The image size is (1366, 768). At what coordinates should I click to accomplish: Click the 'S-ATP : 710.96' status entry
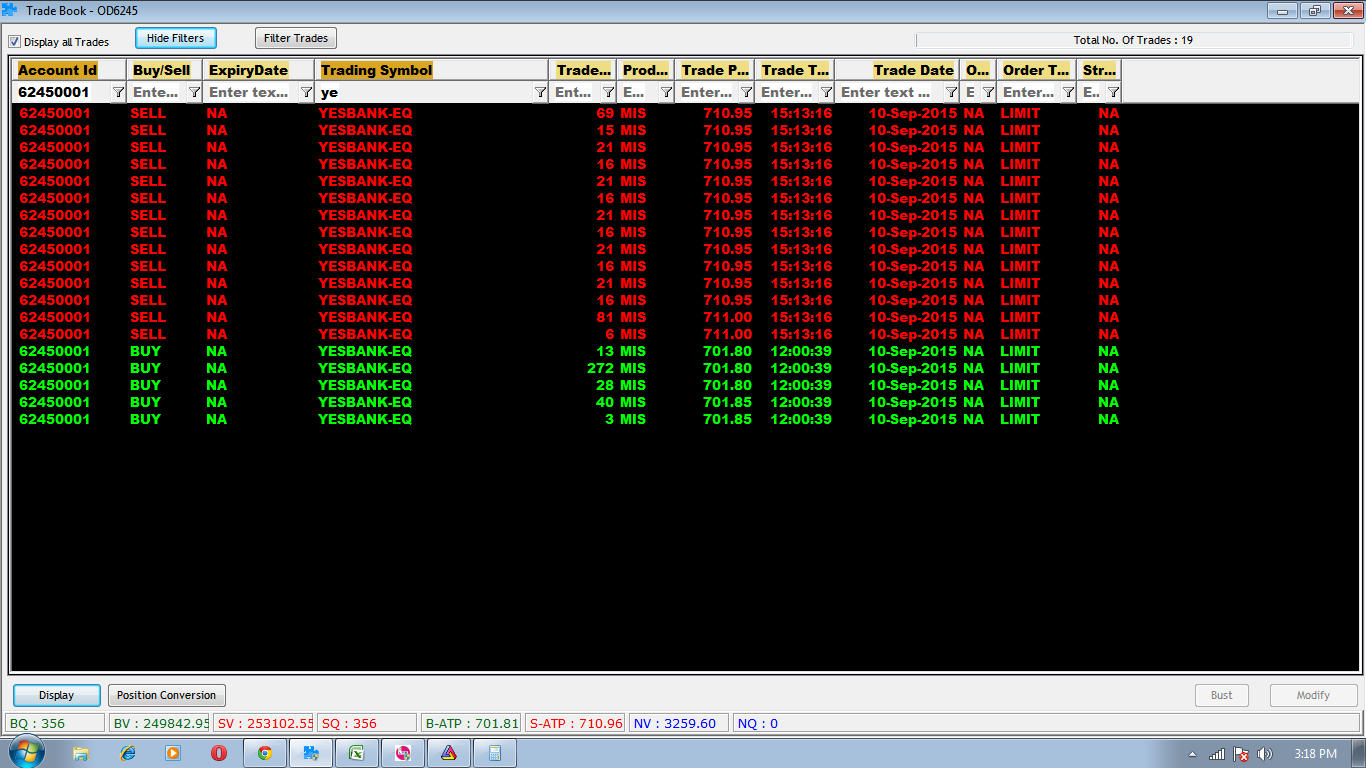click(576, 723)
